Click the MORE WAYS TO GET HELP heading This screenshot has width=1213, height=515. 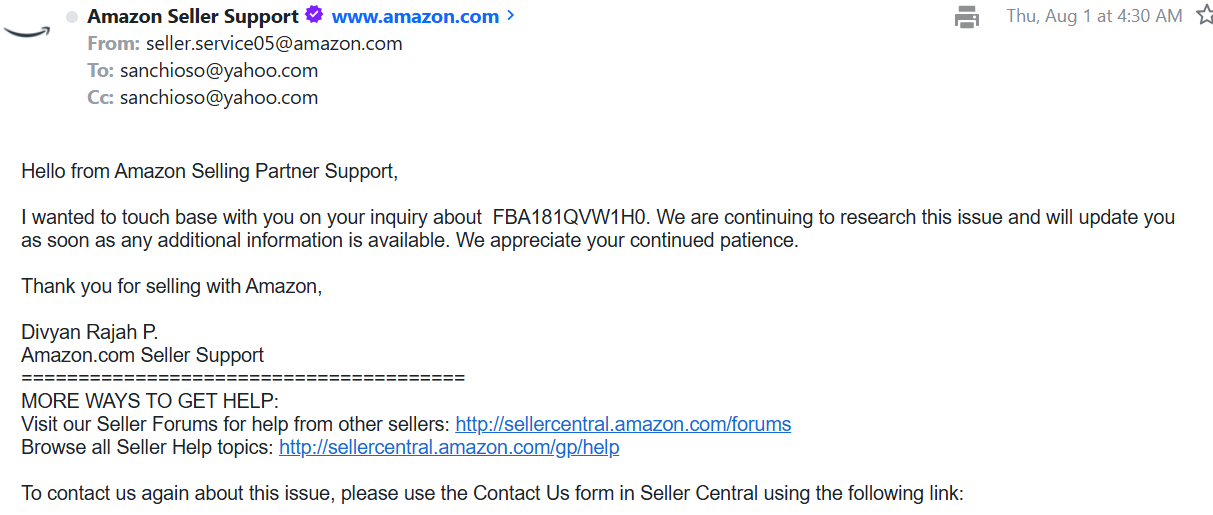[150, 401]
